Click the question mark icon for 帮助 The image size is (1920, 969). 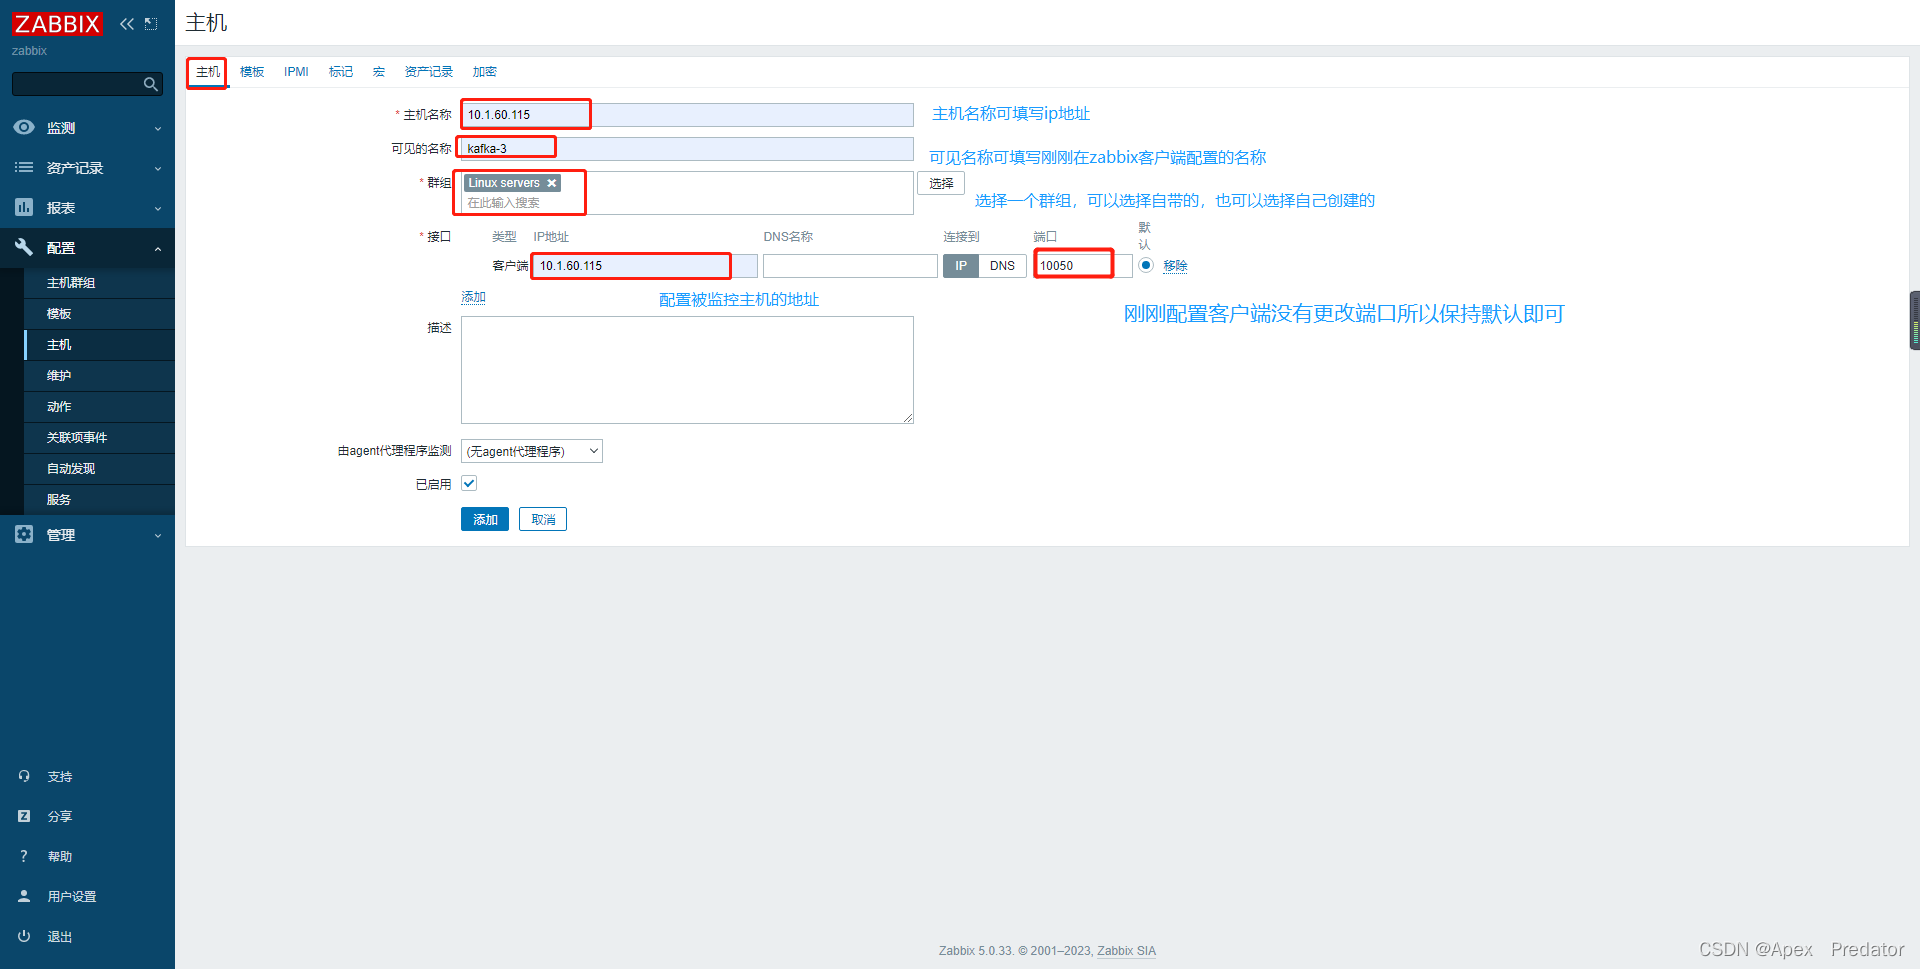click(x=24, y=856)
